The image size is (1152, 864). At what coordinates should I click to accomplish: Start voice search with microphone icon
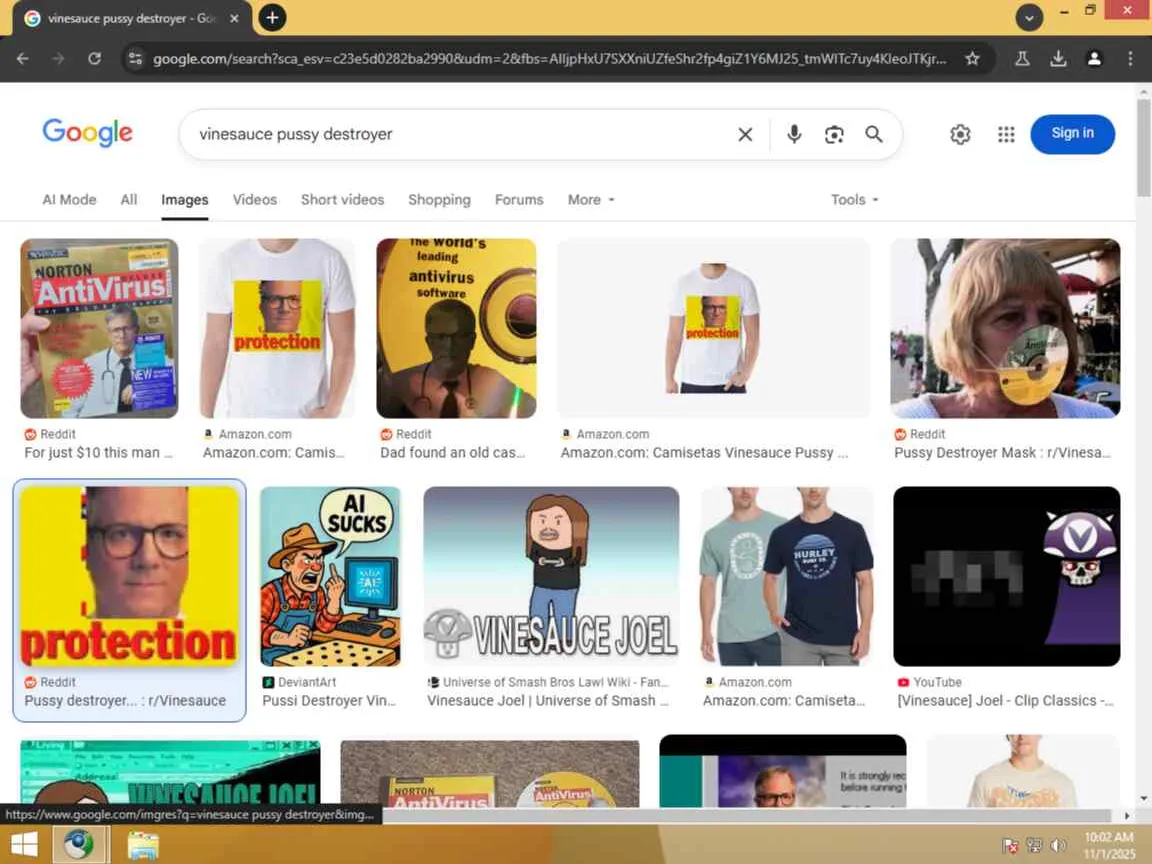tap(793, 134)
